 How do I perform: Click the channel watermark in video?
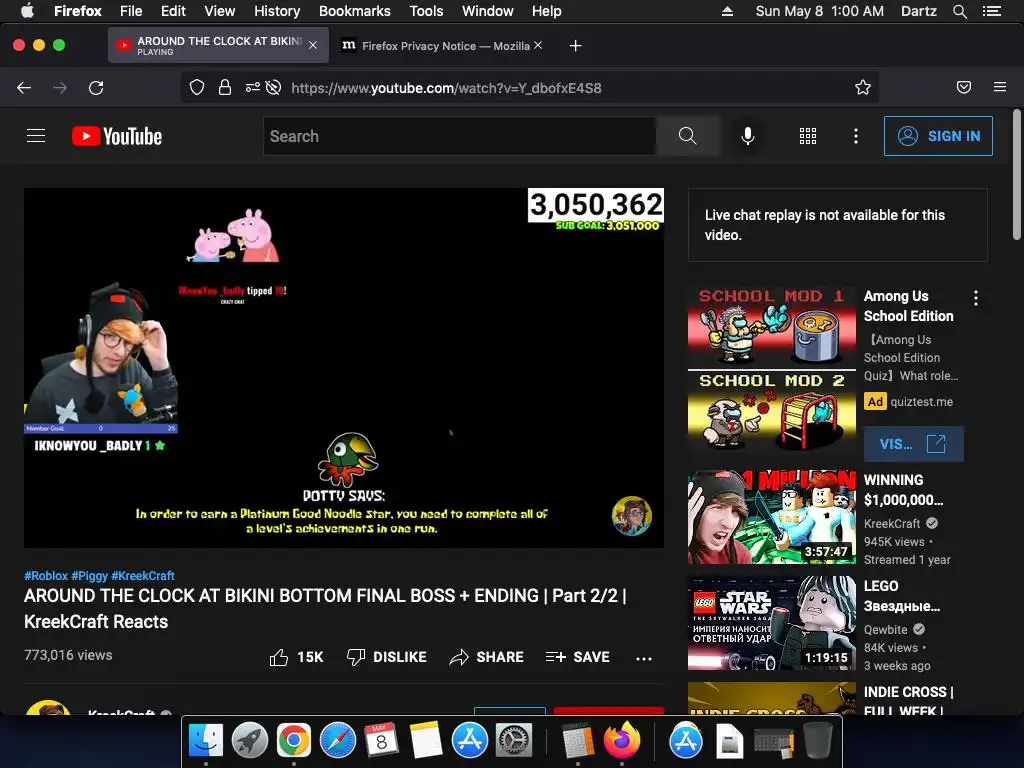coord(632,515)
